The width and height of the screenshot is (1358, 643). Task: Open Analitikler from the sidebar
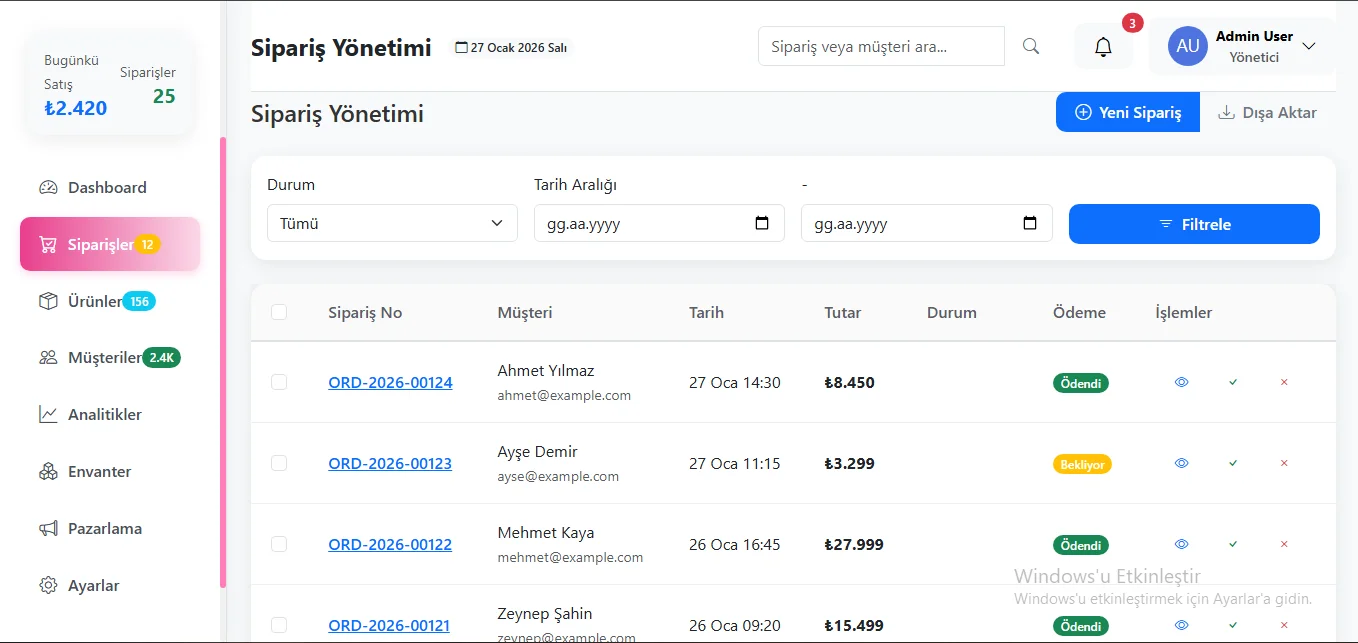pos(104,414)
